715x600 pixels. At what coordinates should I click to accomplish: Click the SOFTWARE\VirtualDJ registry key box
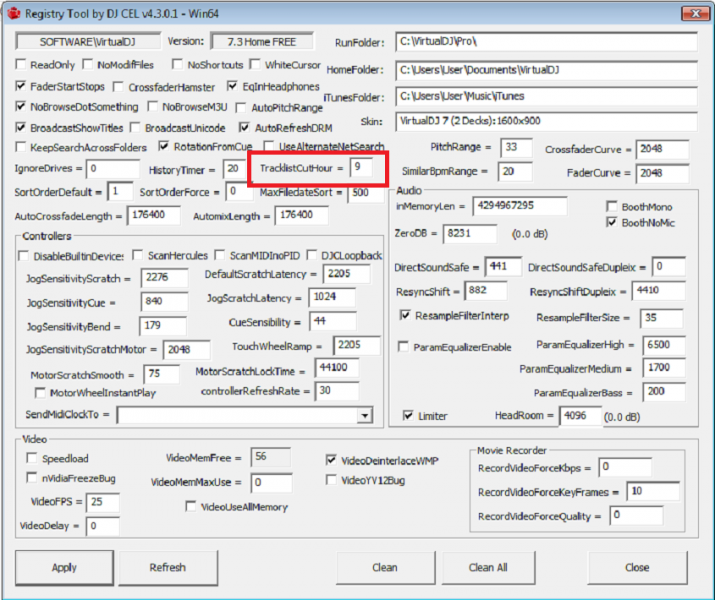pyautogui.click(x=88, y=42)
